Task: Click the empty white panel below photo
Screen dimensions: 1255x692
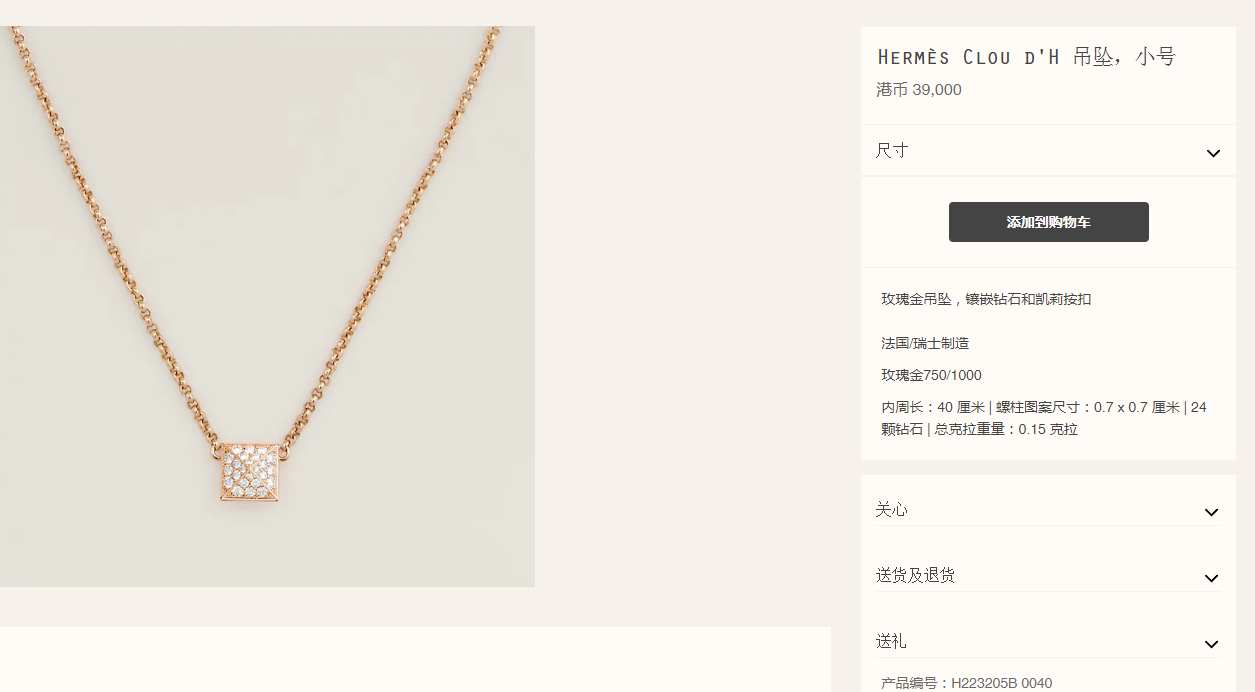Action: coord(415,660)
